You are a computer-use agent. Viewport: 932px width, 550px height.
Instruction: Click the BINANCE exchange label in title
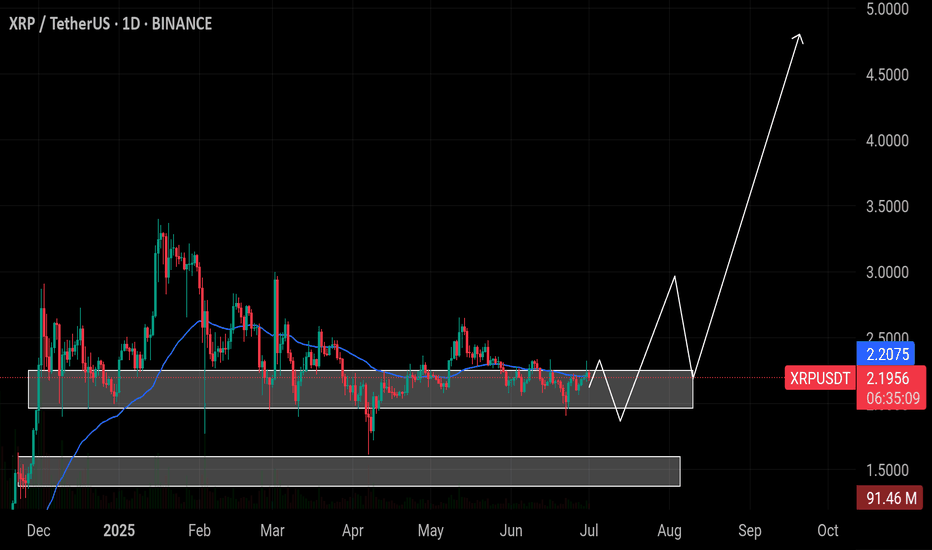[182, 24]
